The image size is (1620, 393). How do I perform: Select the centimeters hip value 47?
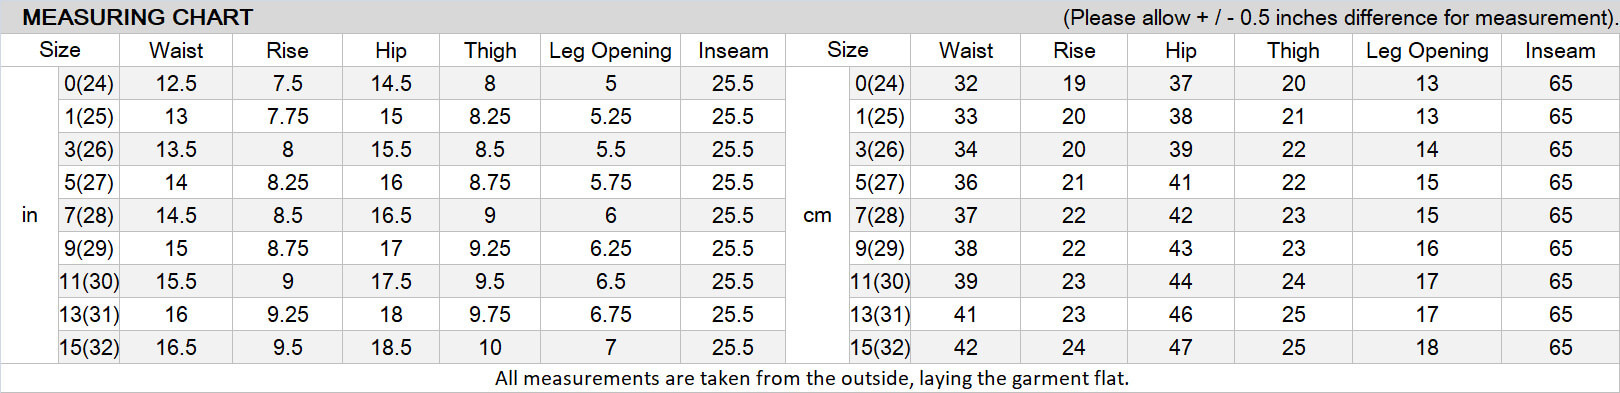pos(1180,347)
